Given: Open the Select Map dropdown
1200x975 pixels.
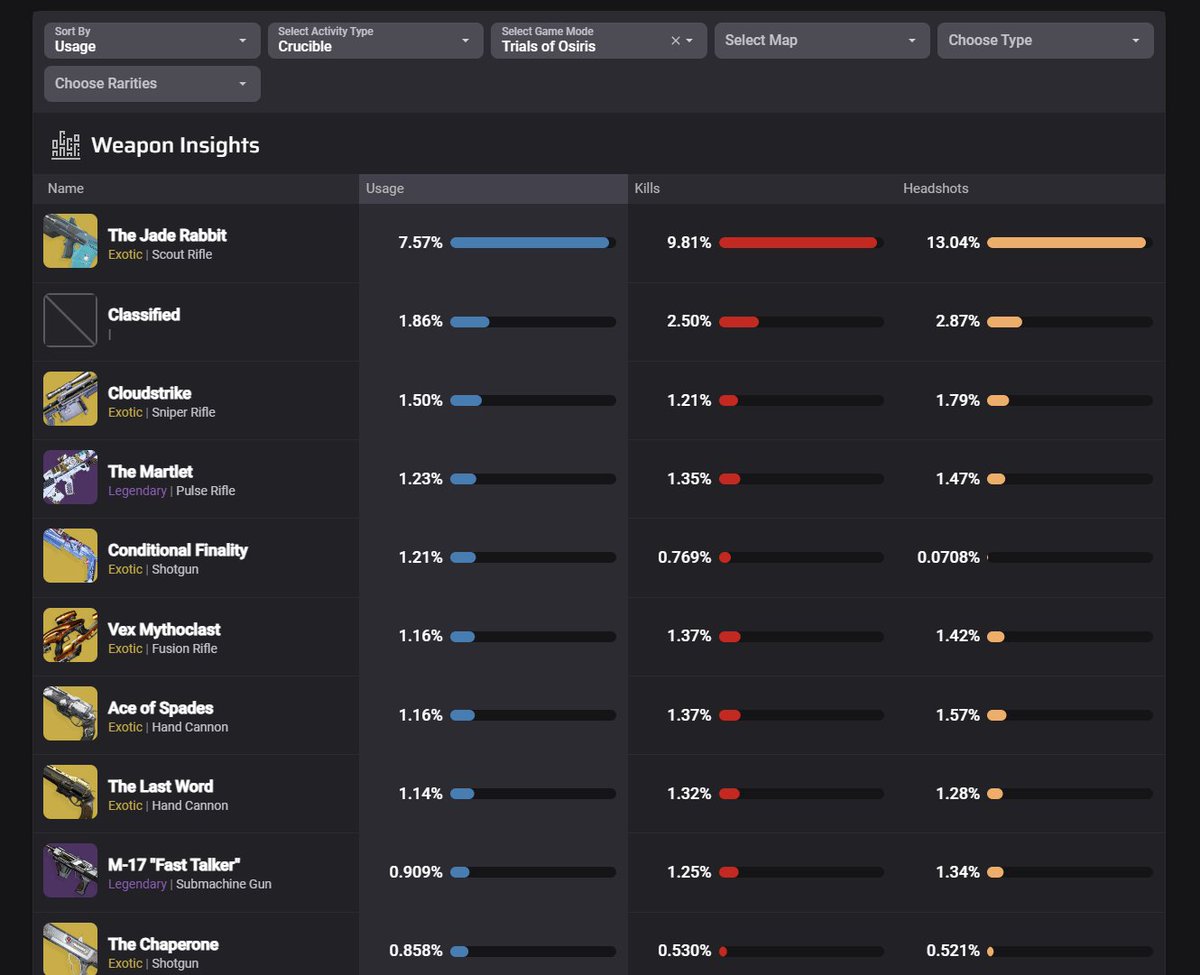Looking at the screenshot, I should [822, 40].
